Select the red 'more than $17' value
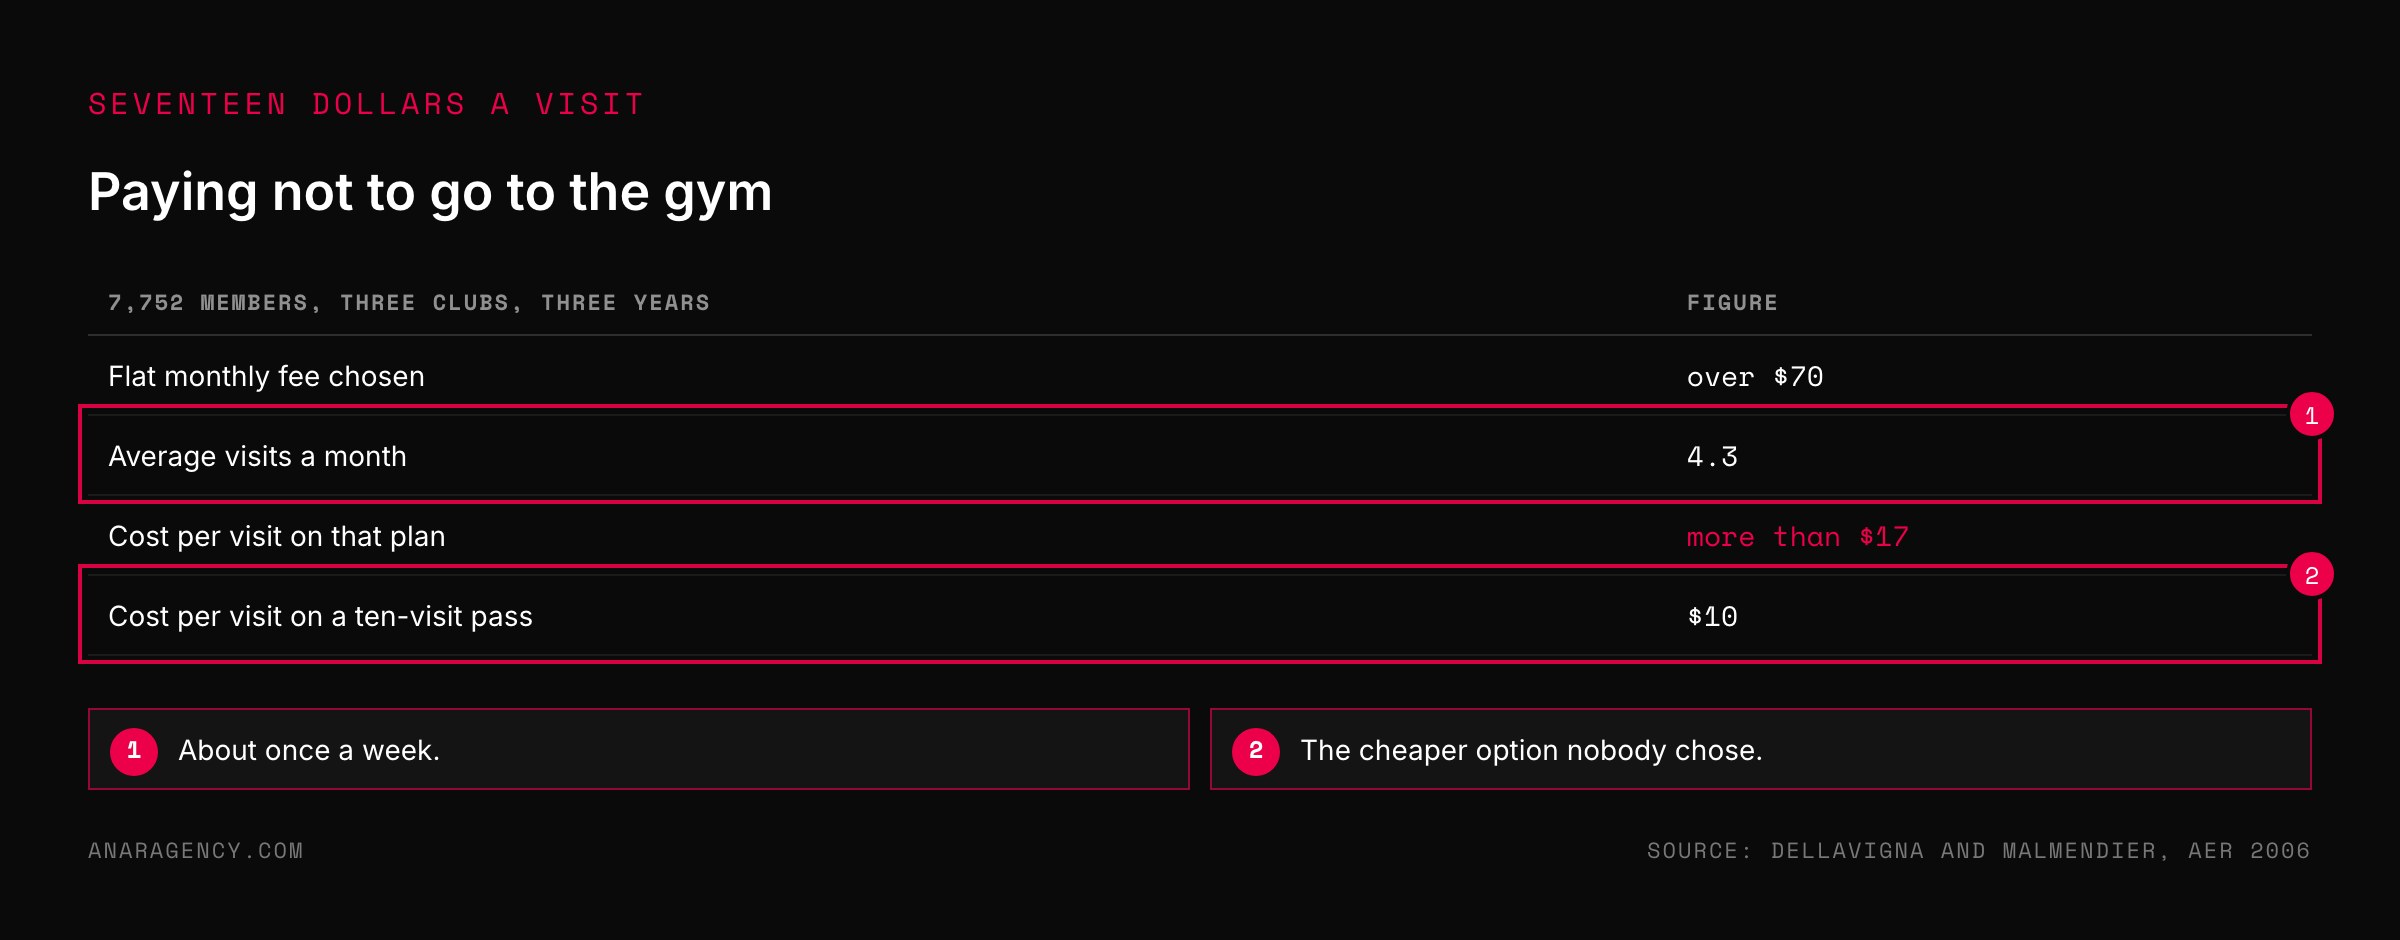The width and height of the screenshot is (2400, 940). (x=1797, y=537)
